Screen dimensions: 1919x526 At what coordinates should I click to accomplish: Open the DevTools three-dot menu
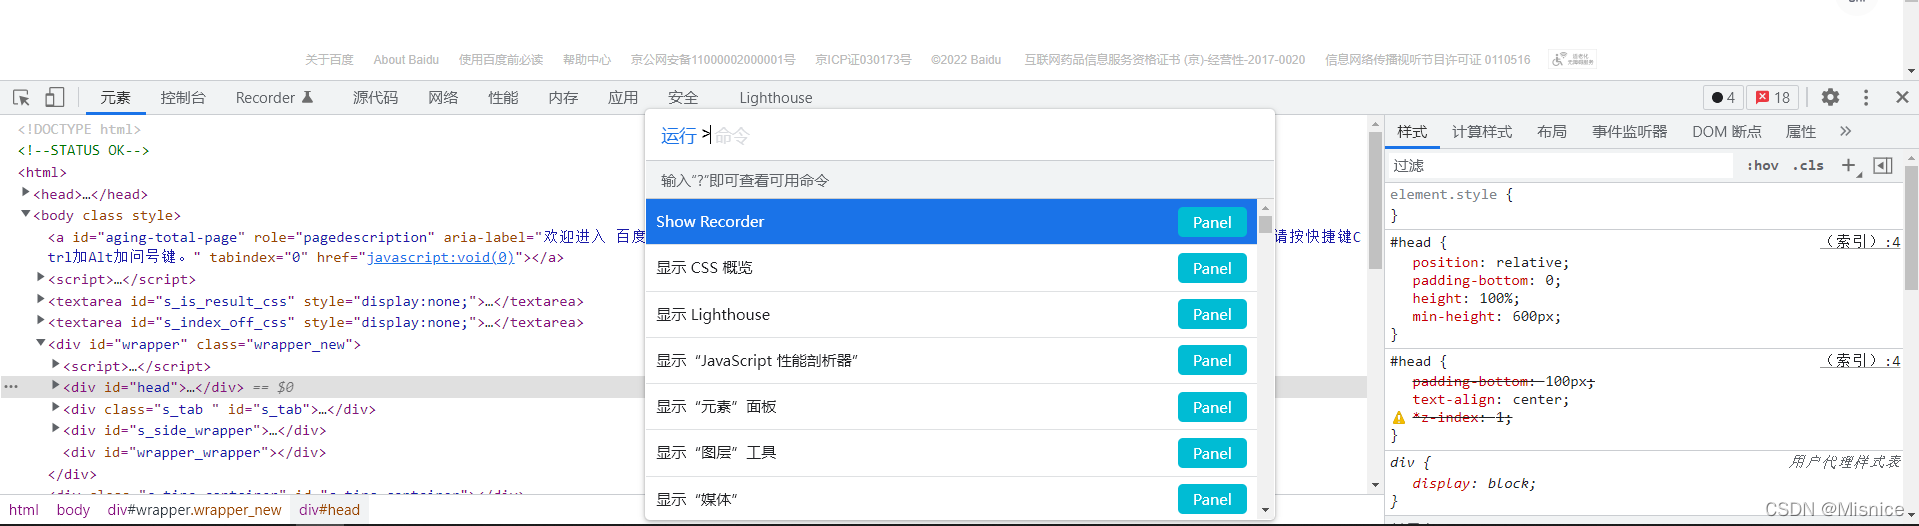(x=1866, y=97)
